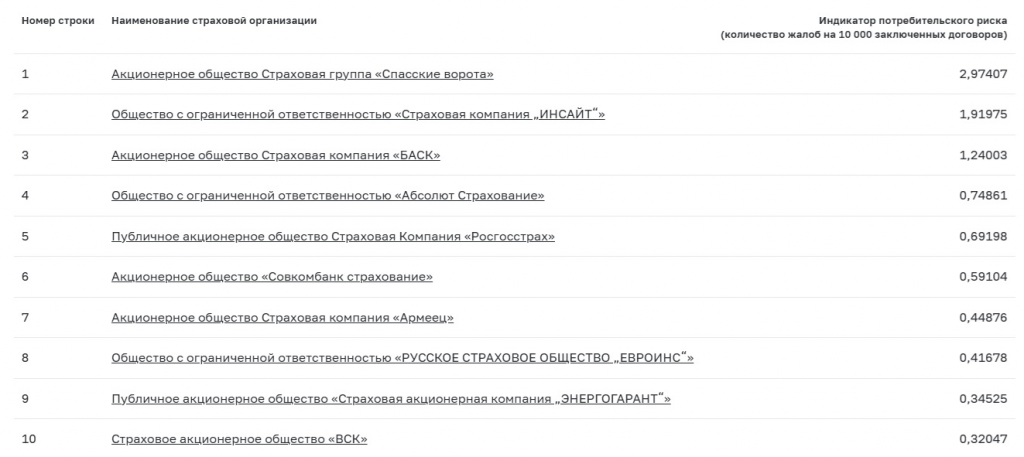Open the «Спасские ворота» insurance group link
This screenshot has width=1024, height=457.
tap(302, 74)
